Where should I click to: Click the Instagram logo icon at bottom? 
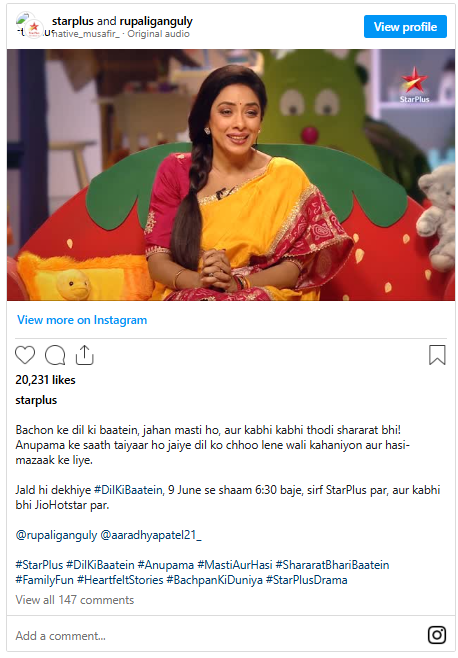click(x=437, y=635)
